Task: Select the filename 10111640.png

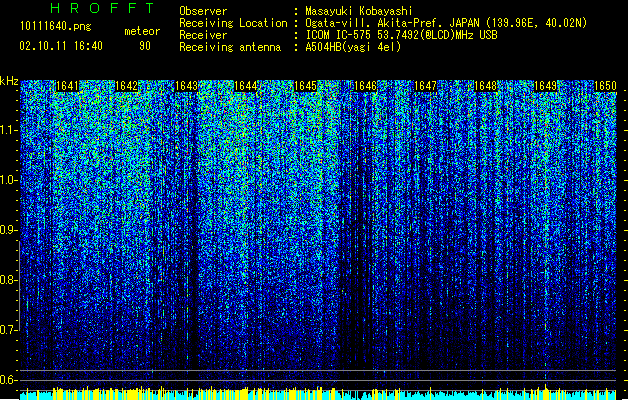Action: point(55,26)
